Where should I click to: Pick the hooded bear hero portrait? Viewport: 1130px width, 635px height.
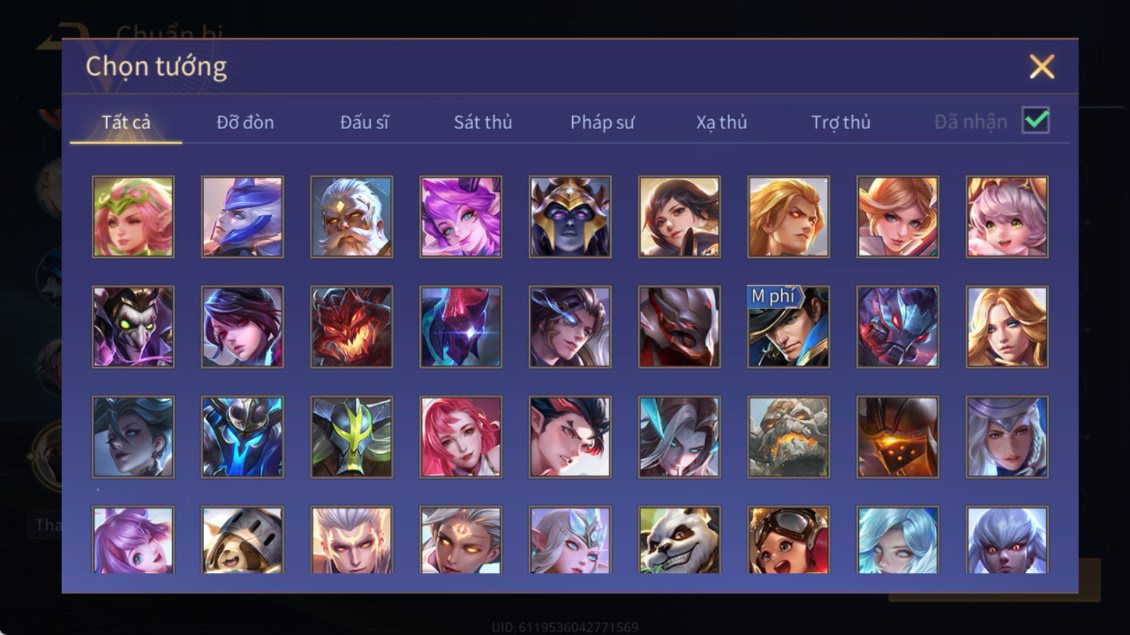click(242, 540)
